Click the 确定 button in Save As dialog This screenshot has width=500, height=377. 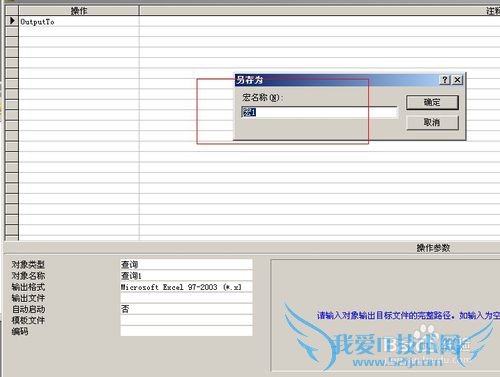click(x=432, y=102)
